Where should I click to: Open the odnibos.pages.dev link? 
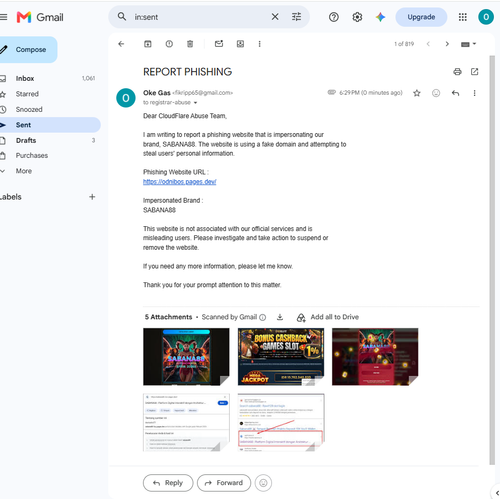(180, 182)
